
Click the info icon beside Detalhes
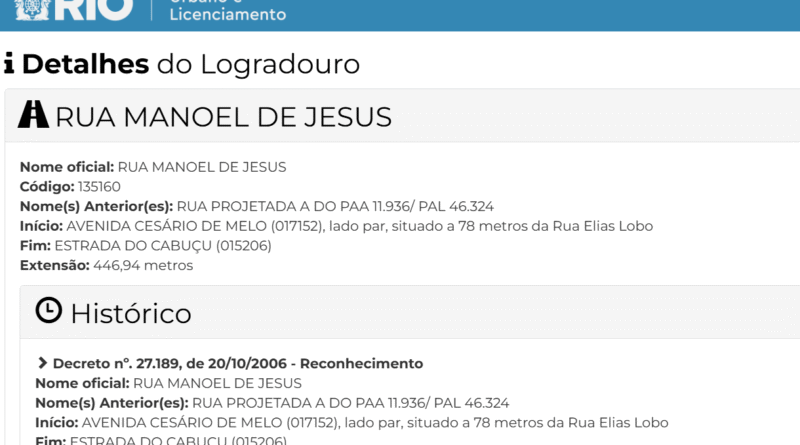click(9, 64)
